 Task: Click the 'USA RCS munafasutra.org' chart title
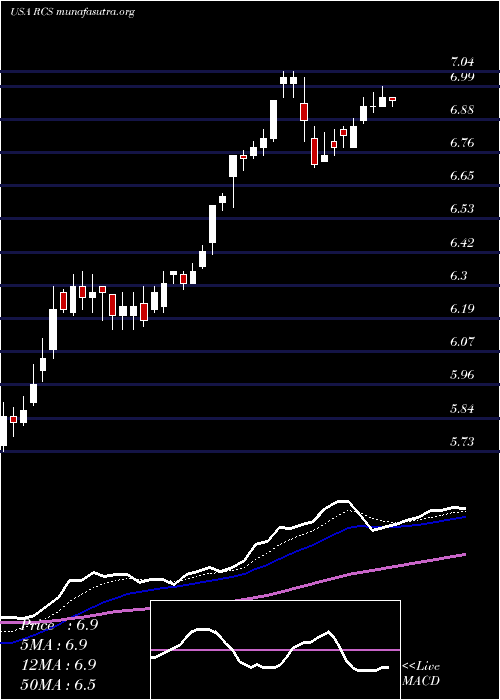[x=72, y=12]
